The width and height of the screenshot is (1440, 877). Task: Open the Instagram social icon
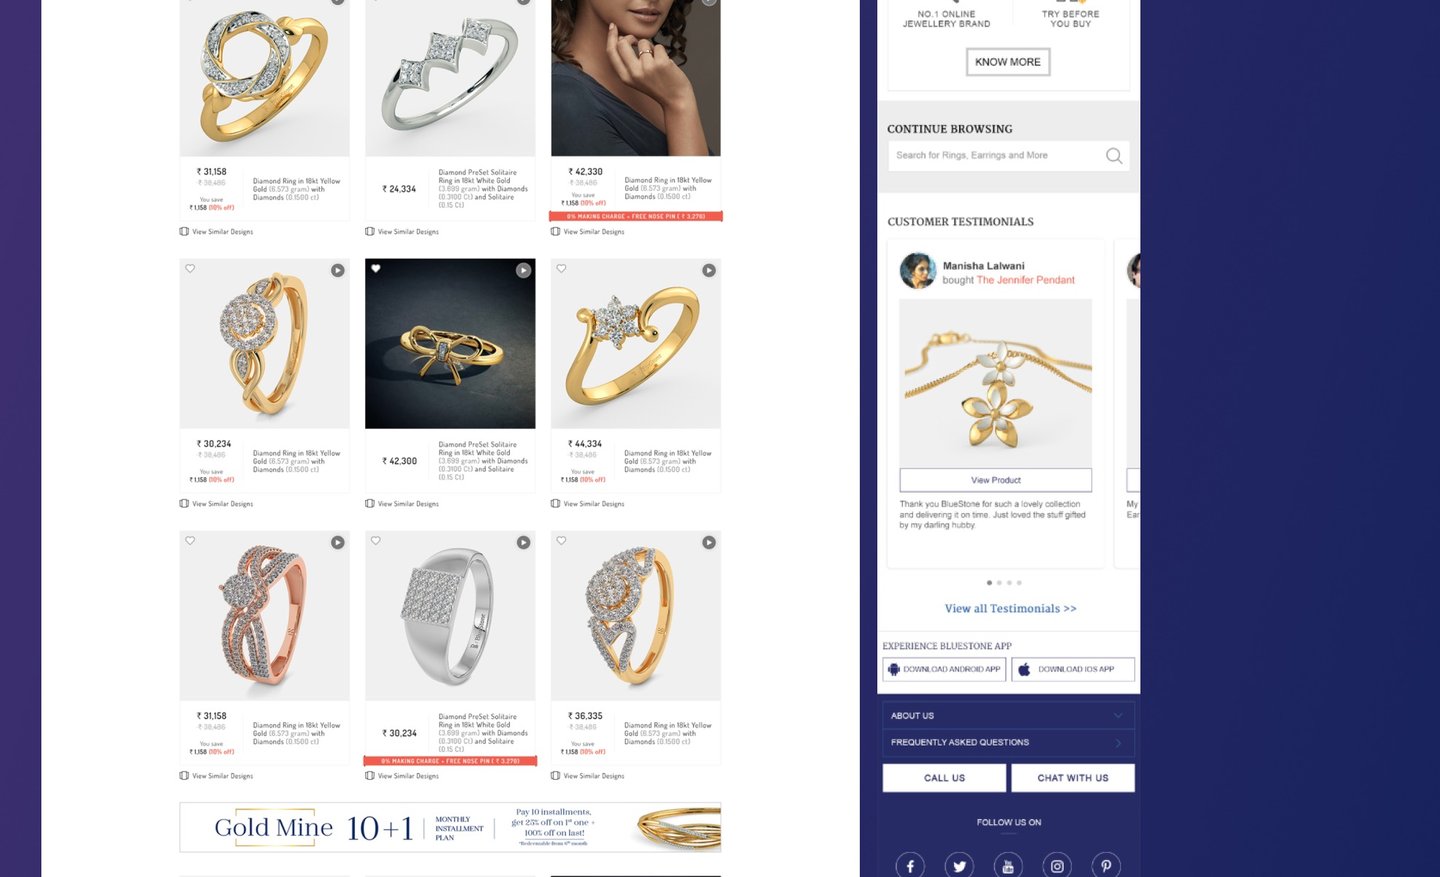[1057, 866]
